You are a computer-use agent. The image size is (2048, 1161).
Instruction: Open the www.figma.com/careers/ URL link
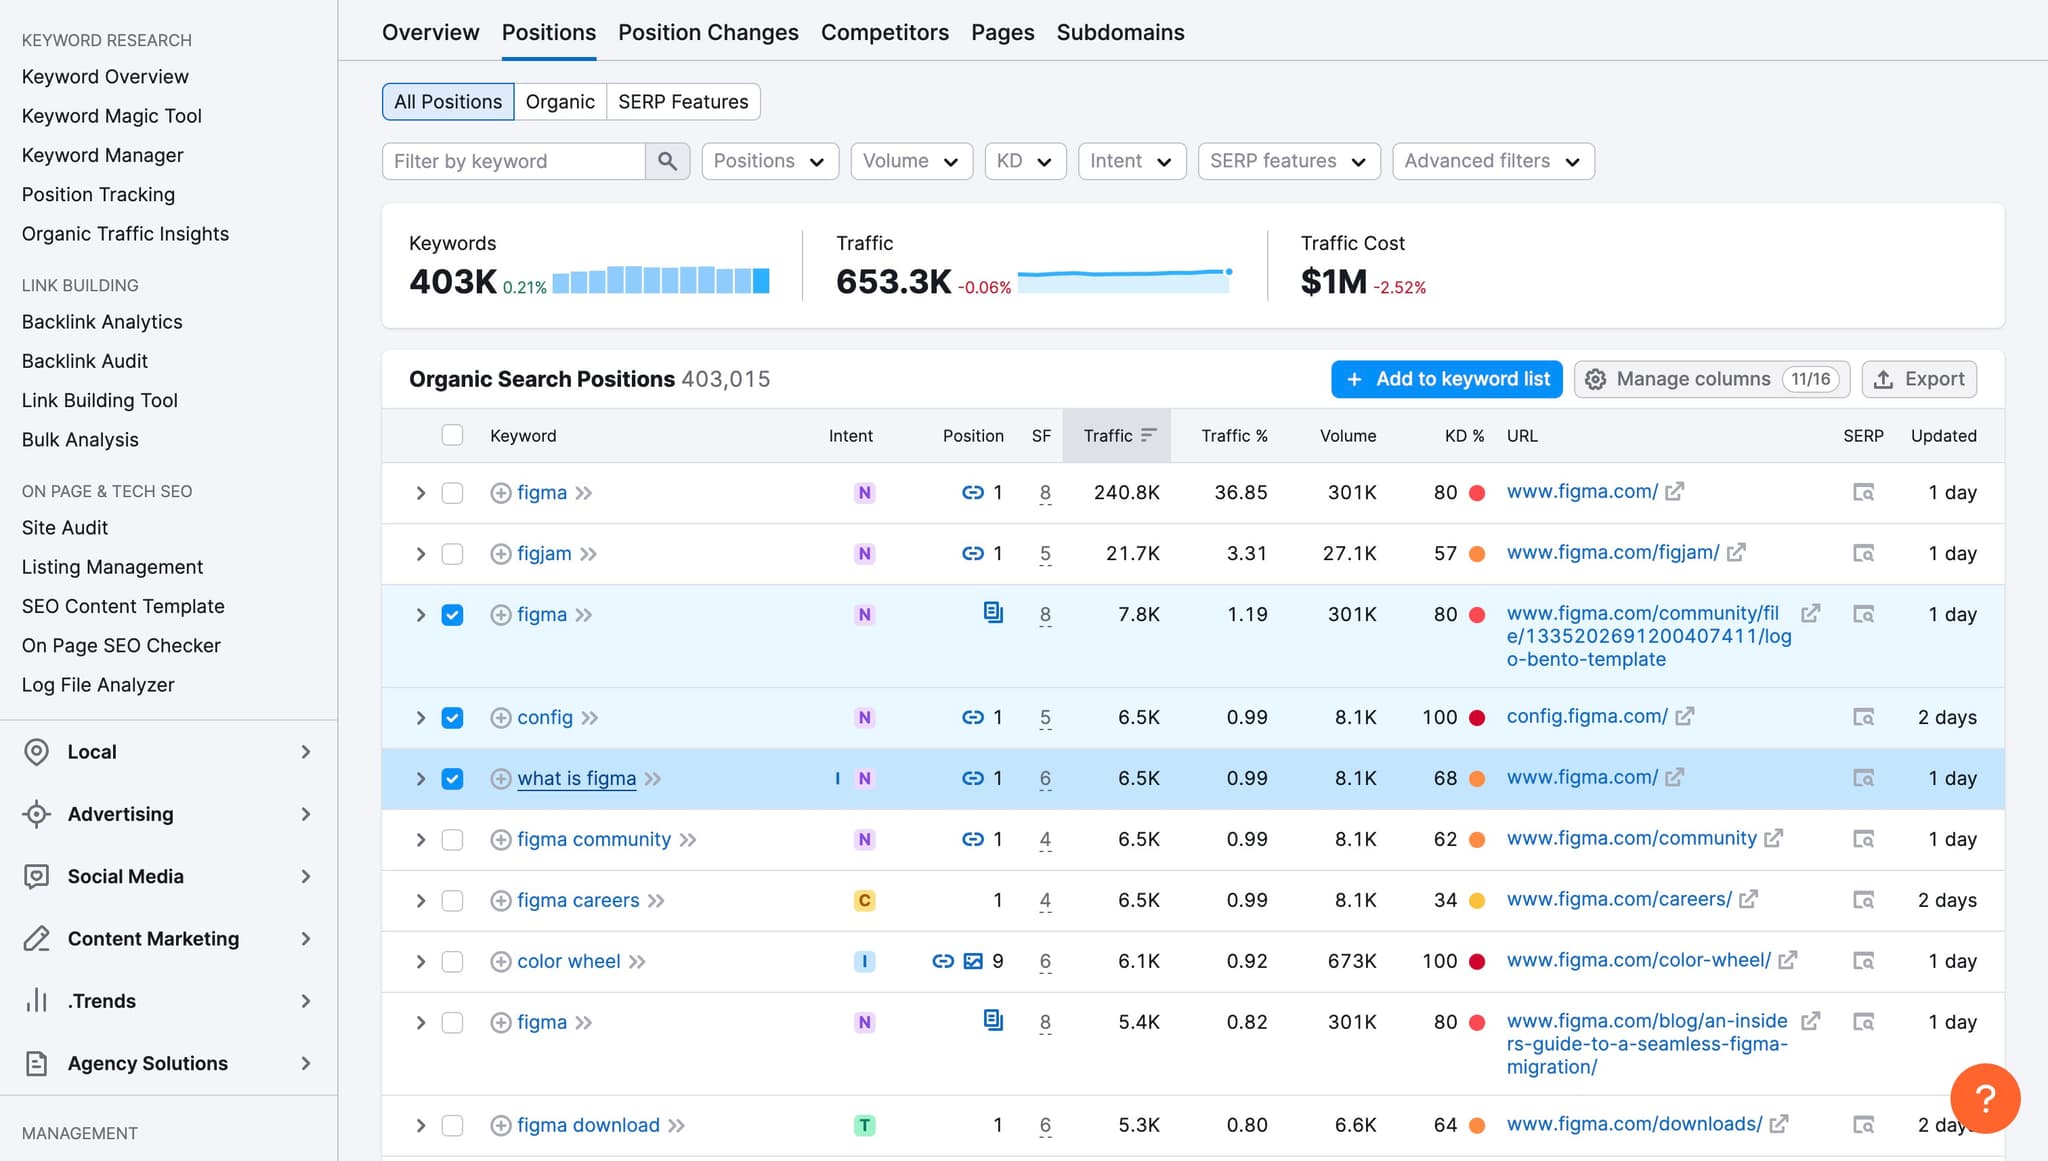[1619, 899]
